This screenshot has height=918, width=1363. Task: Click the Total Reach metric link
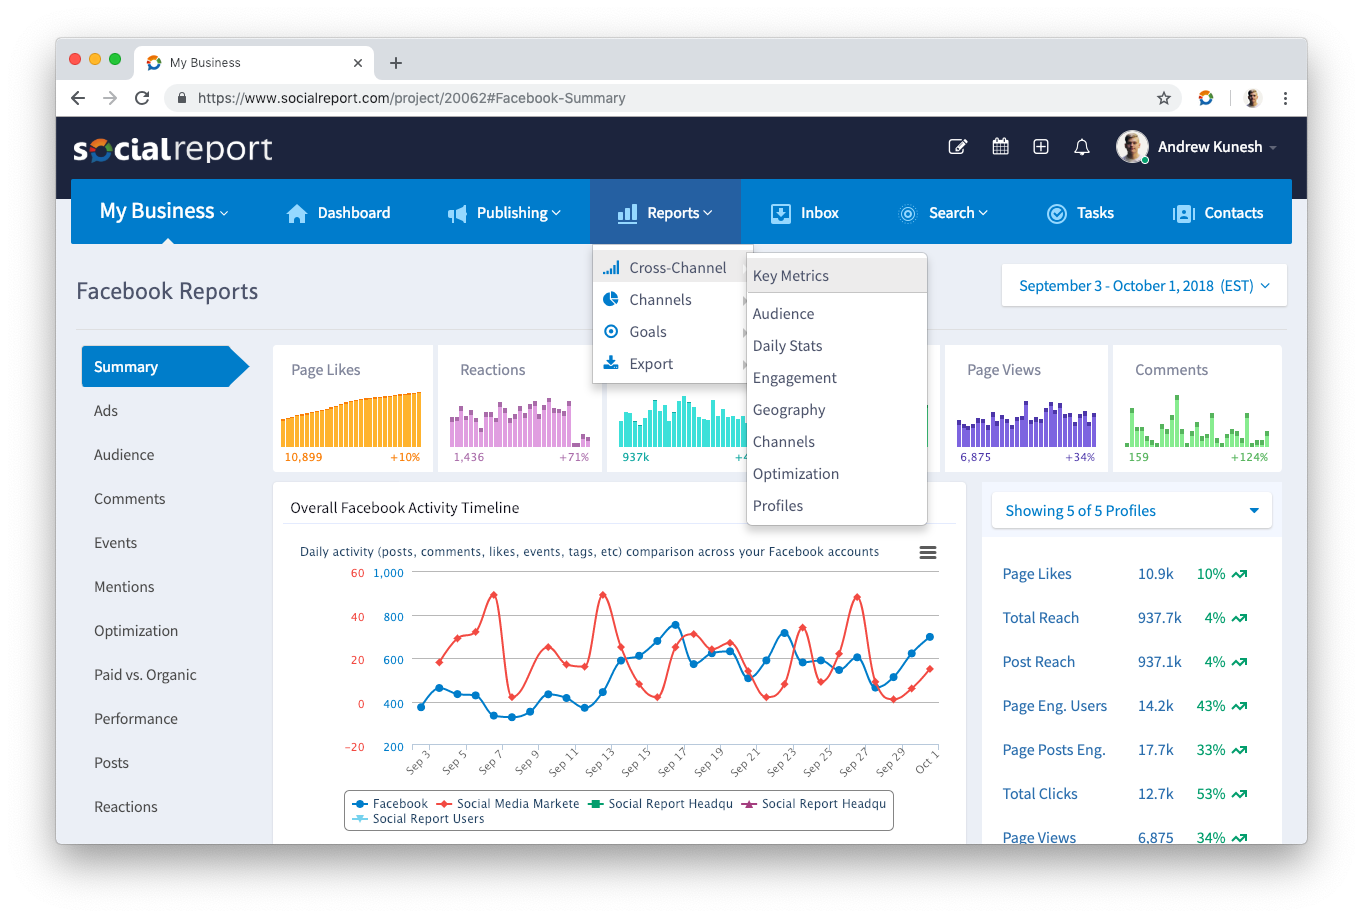(1040, 618)
